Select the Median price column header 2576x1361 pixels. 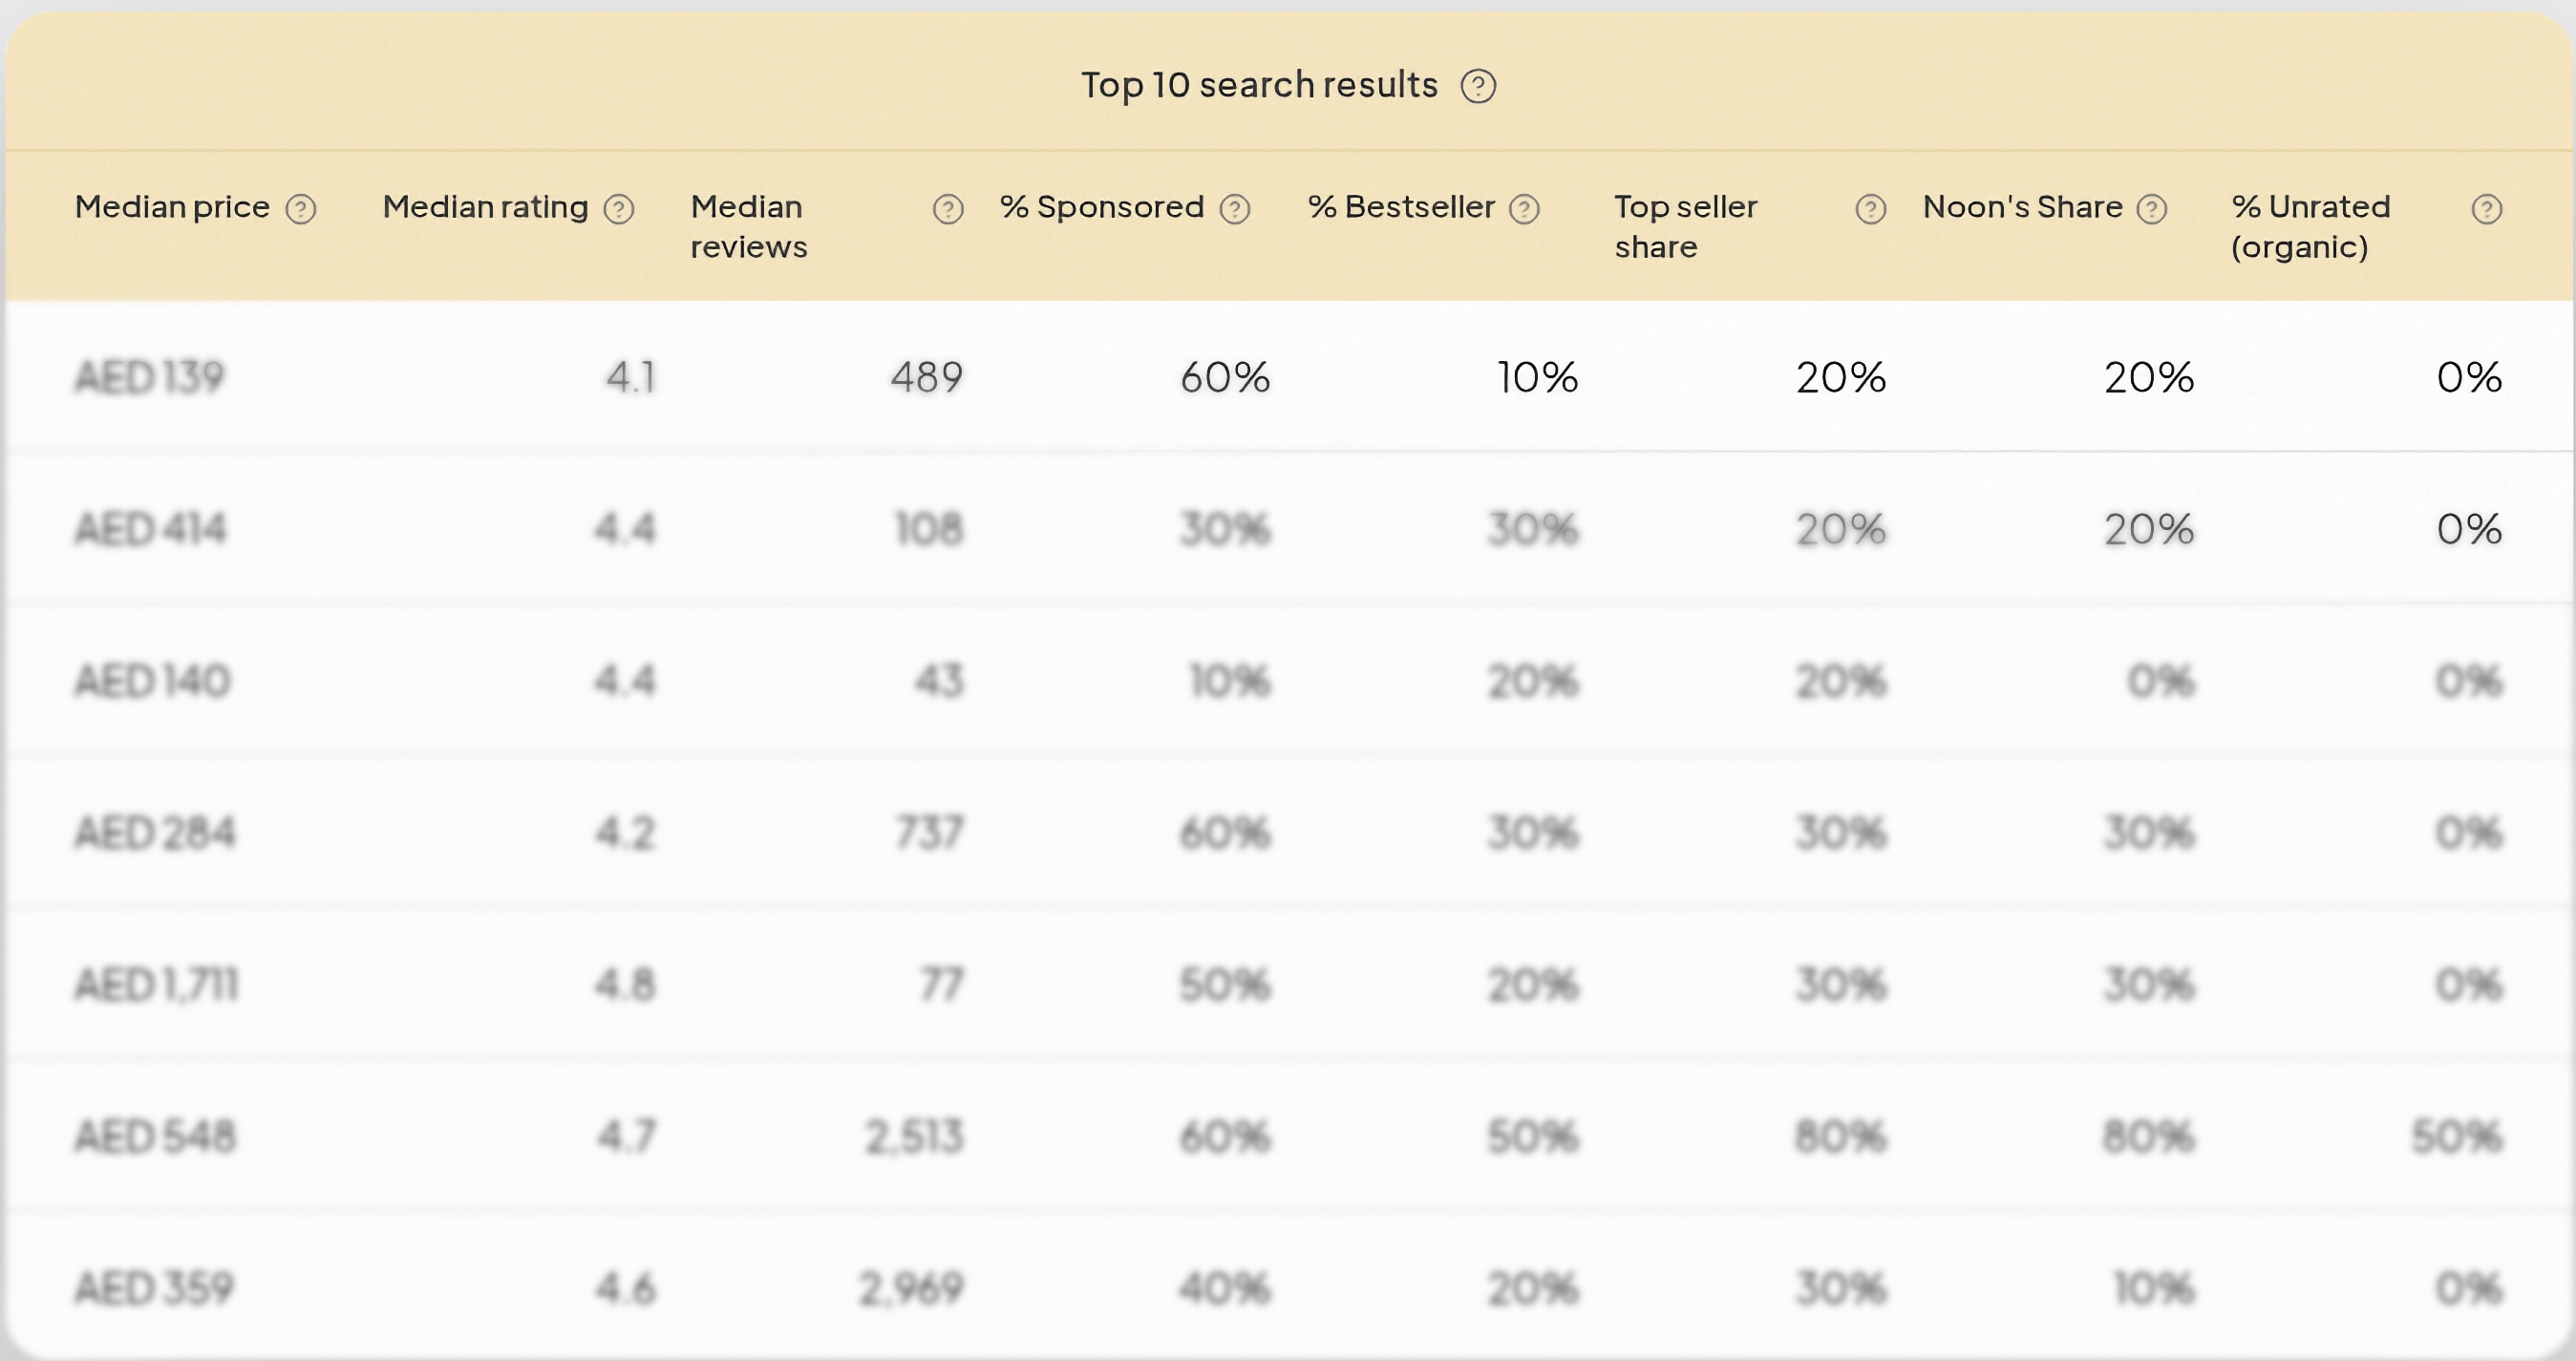point(172,207)
